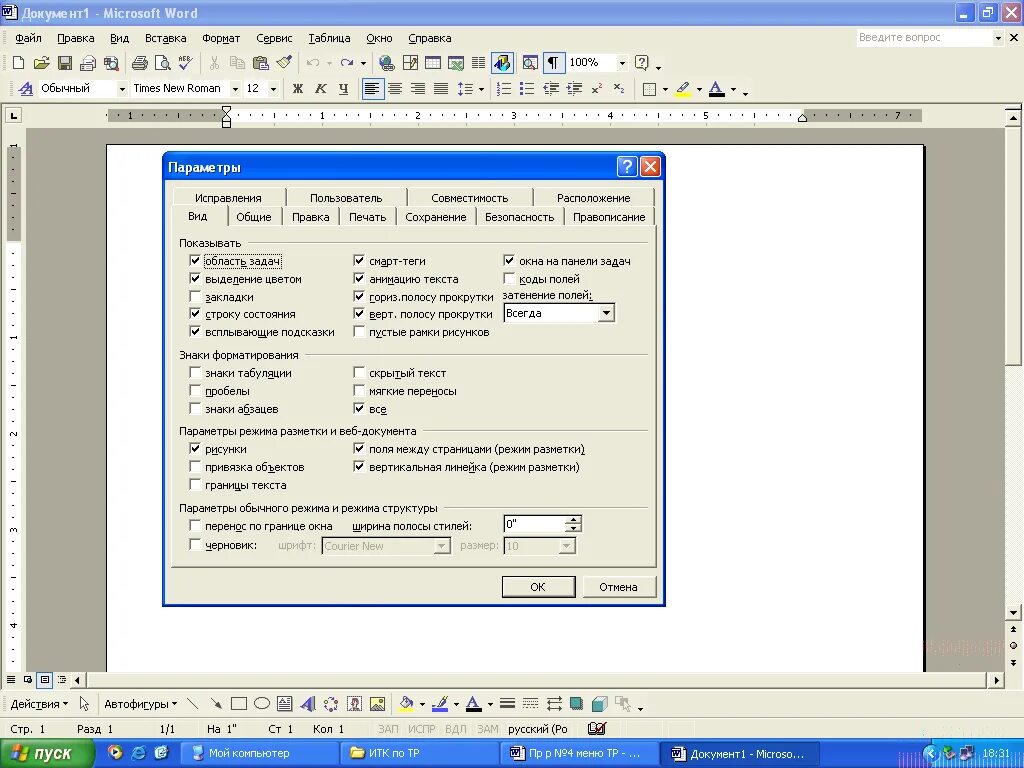This screenshot has height=768, width=1024.
Task: Enable 'границы текста' checkbox
Action: 195,485
